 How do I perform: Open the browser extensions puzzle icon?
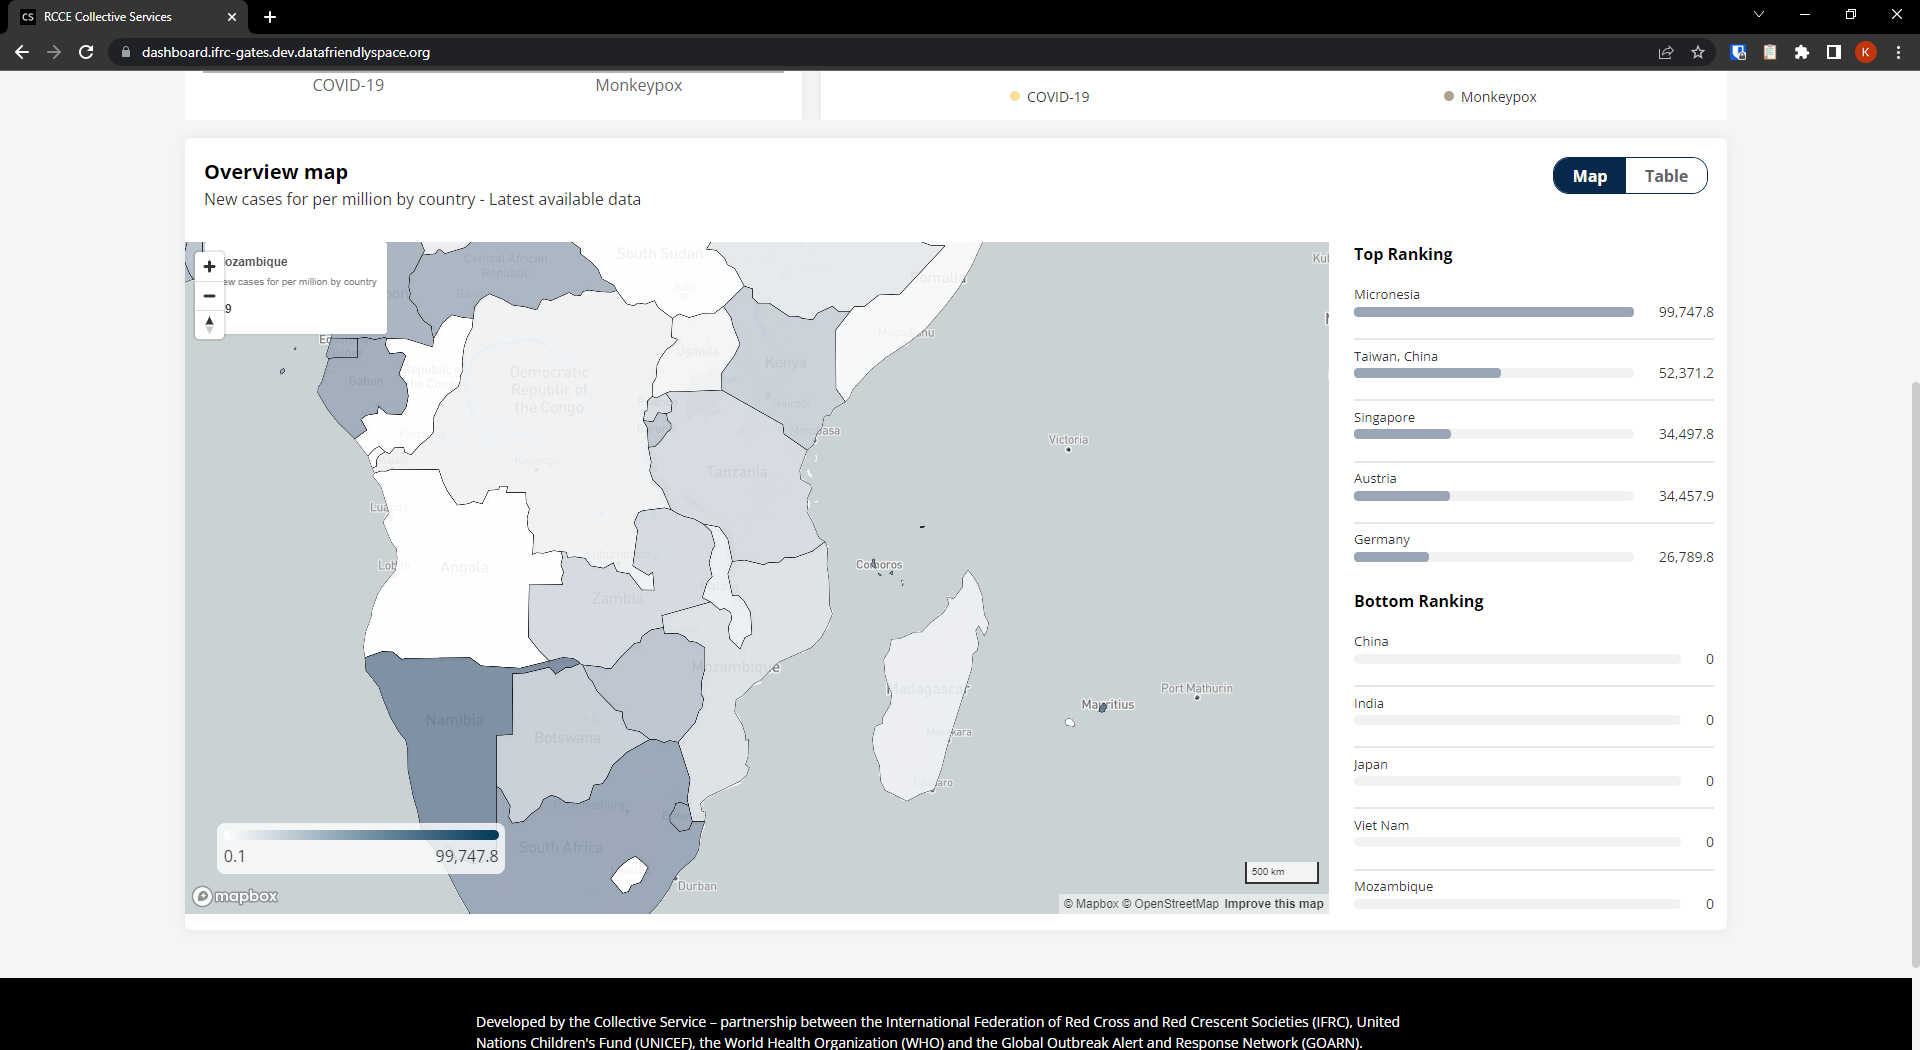(x=1803, y=52)
